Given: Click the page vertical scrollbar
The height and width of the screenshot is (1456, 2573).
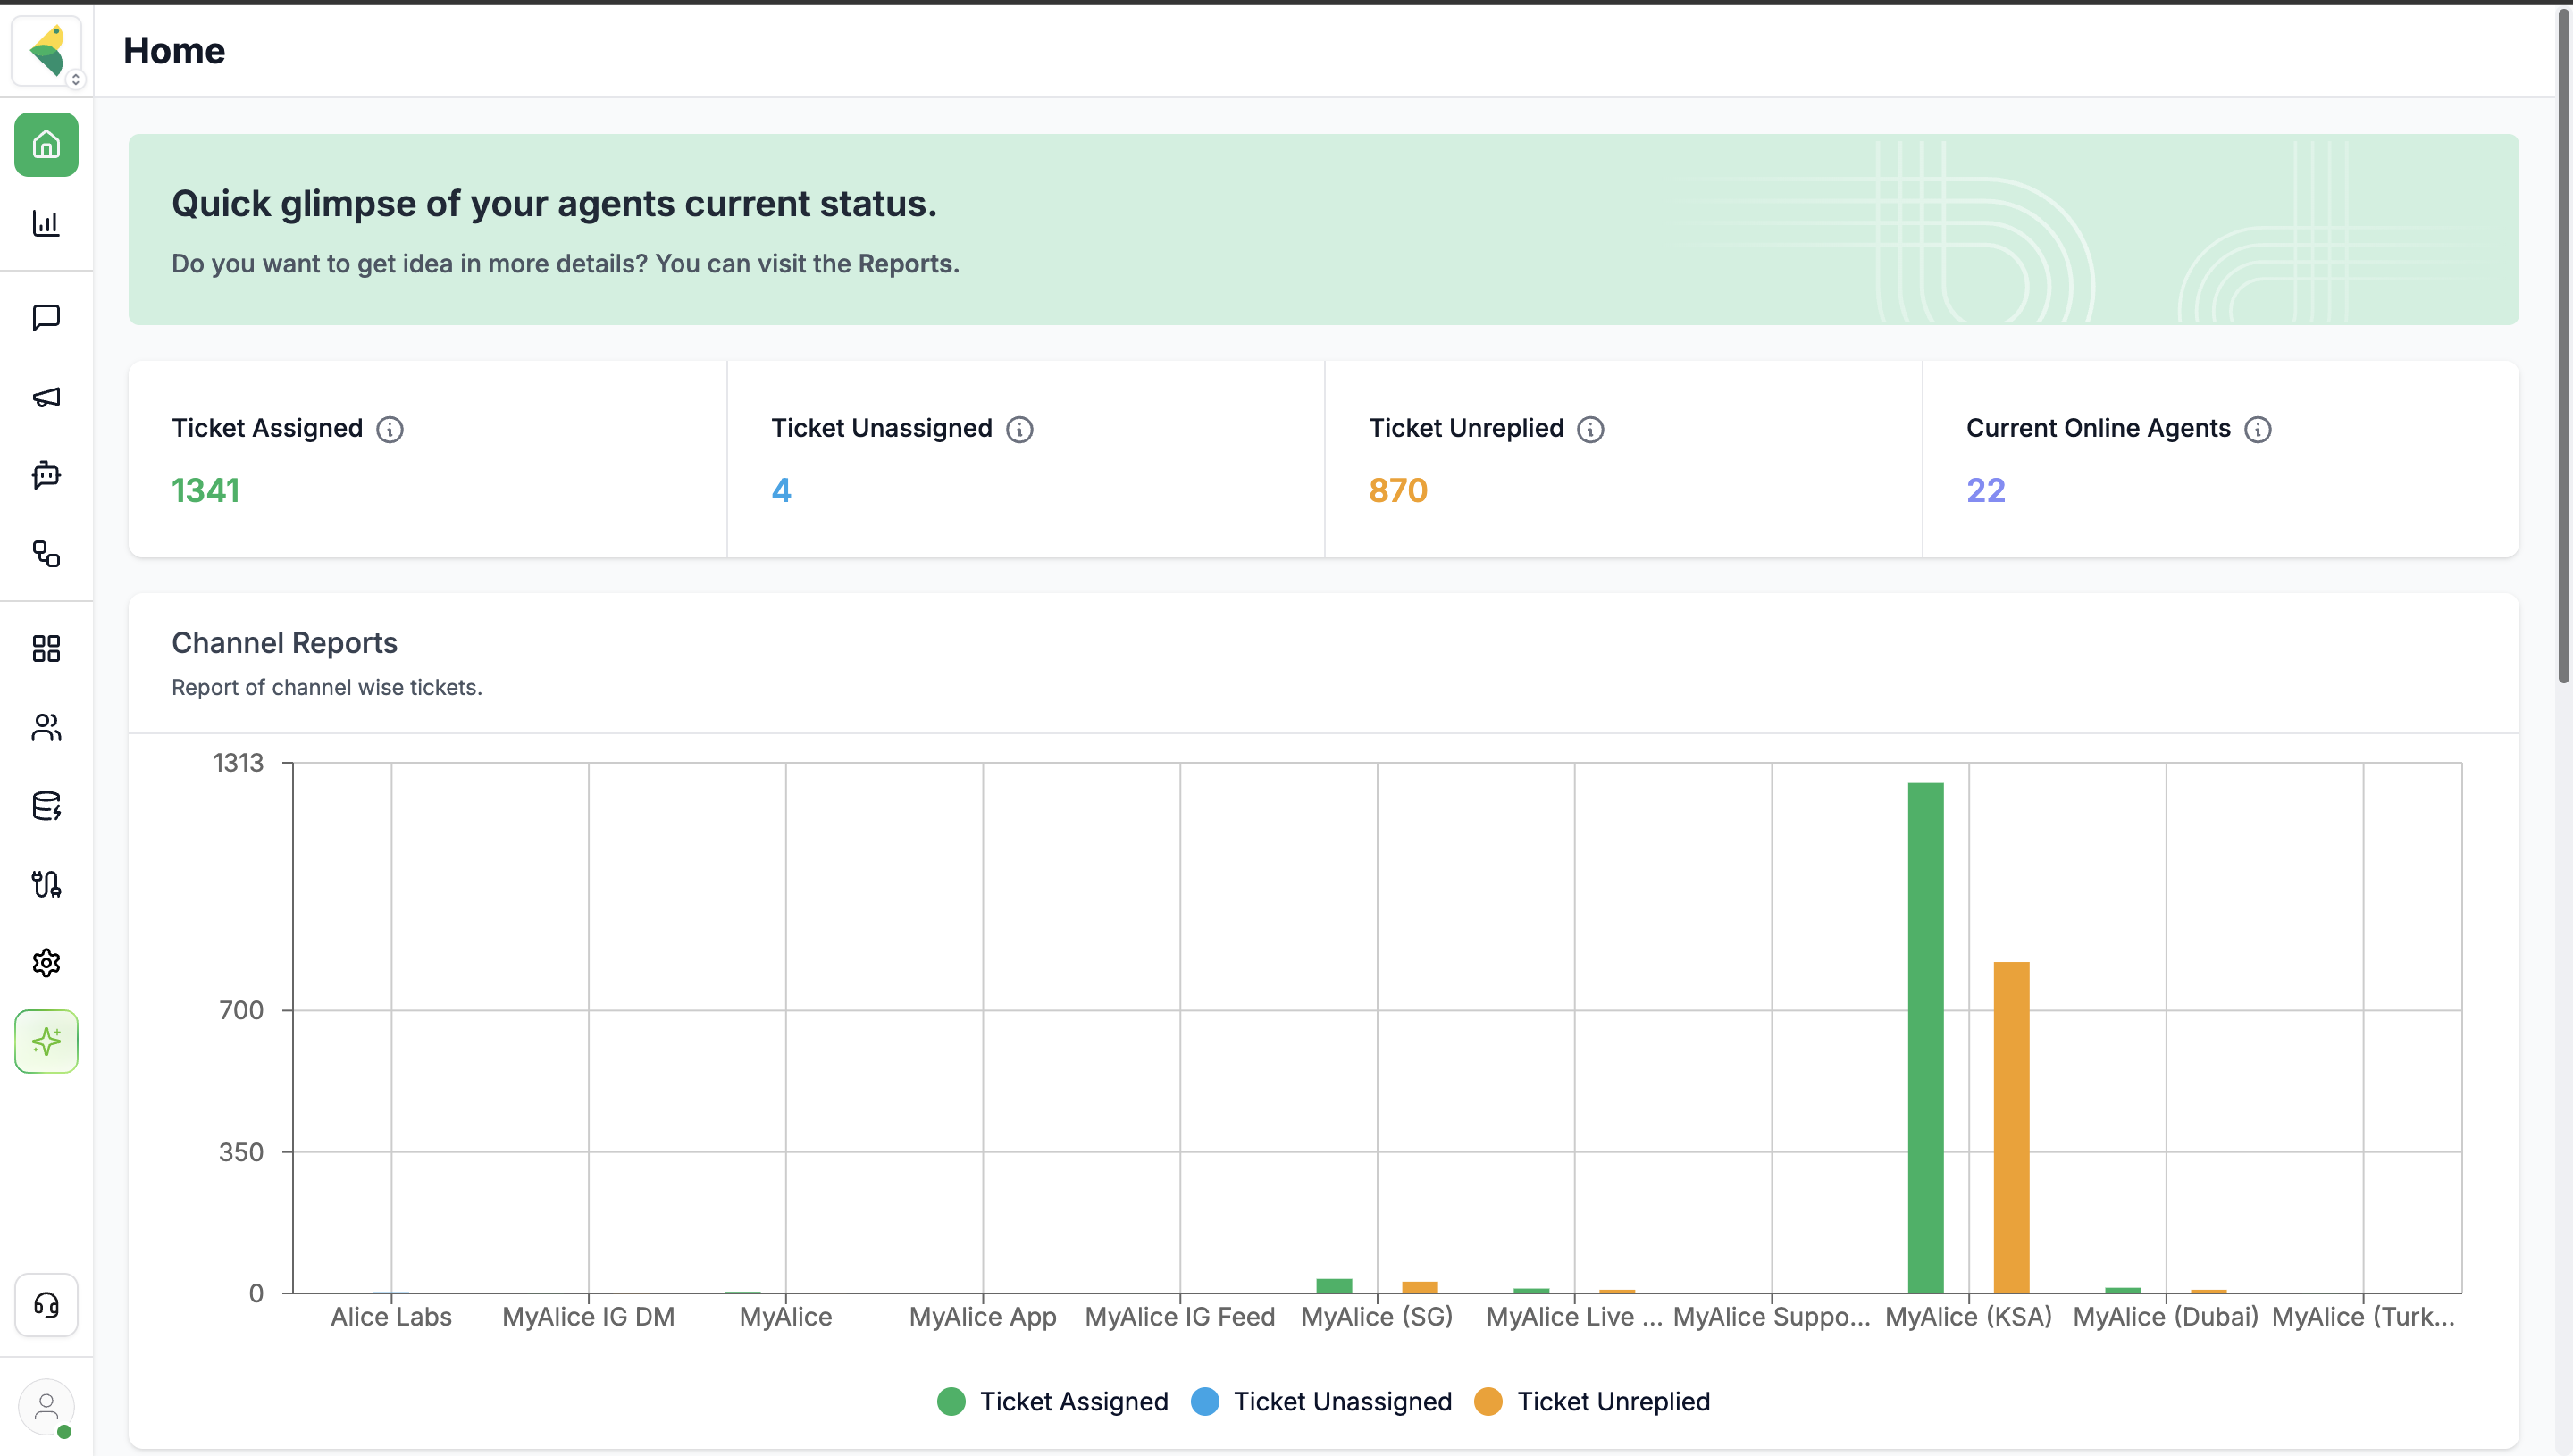Looking at the screenshot, I should point(2563,345).
